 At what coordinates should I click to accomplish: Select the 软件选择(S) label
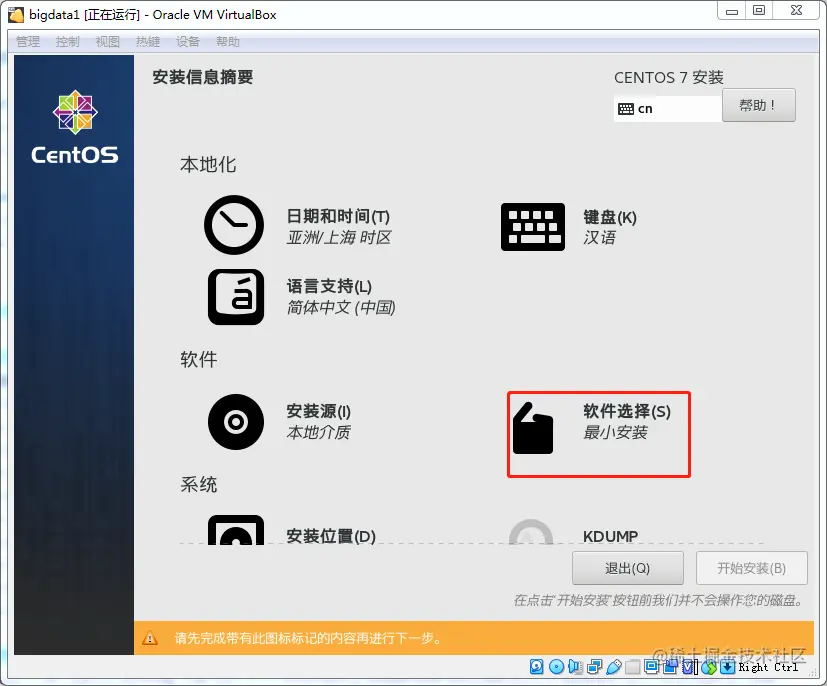(627, 411)
